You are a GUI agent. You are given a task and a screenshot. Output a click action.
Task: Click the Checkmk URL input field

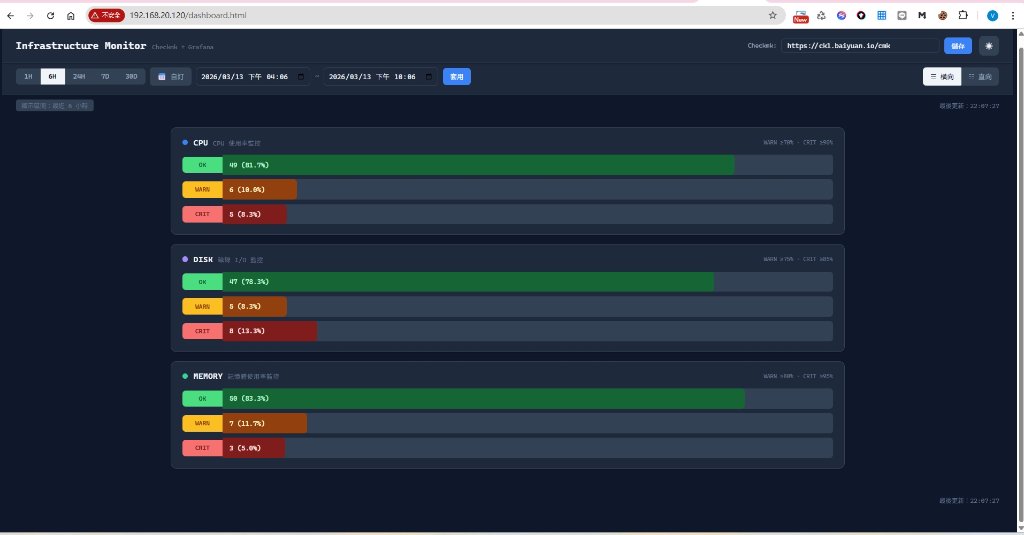pos(859,46)
